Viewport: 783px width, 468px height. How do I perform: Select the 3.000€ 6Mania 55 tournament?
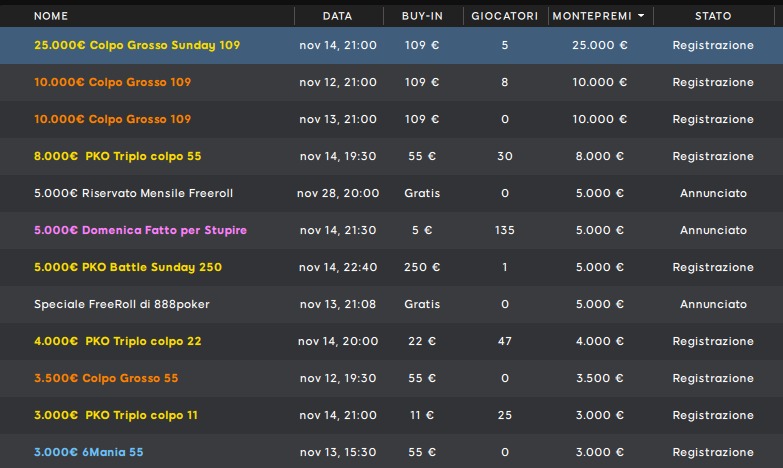click(89, 452)
